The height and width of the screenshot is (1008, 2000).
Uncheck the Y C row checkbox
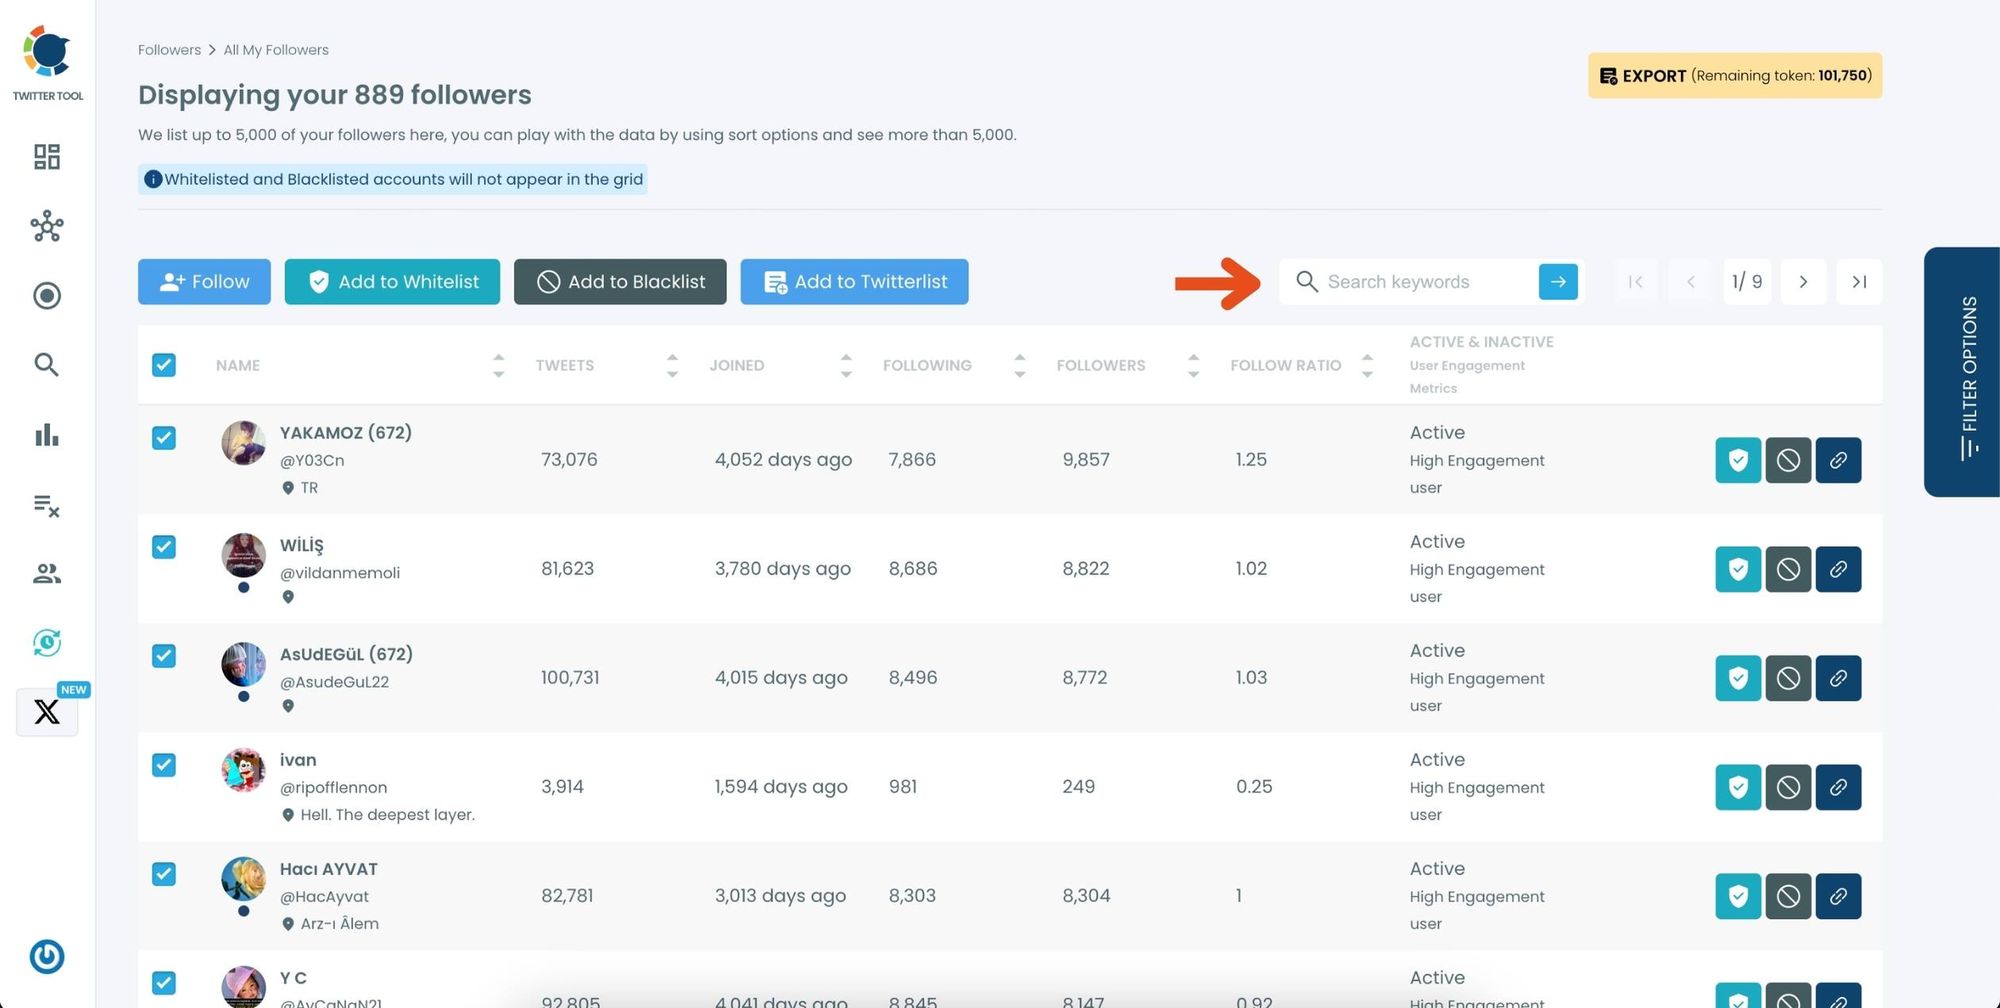pyautogui.click(x=164, y=983)
